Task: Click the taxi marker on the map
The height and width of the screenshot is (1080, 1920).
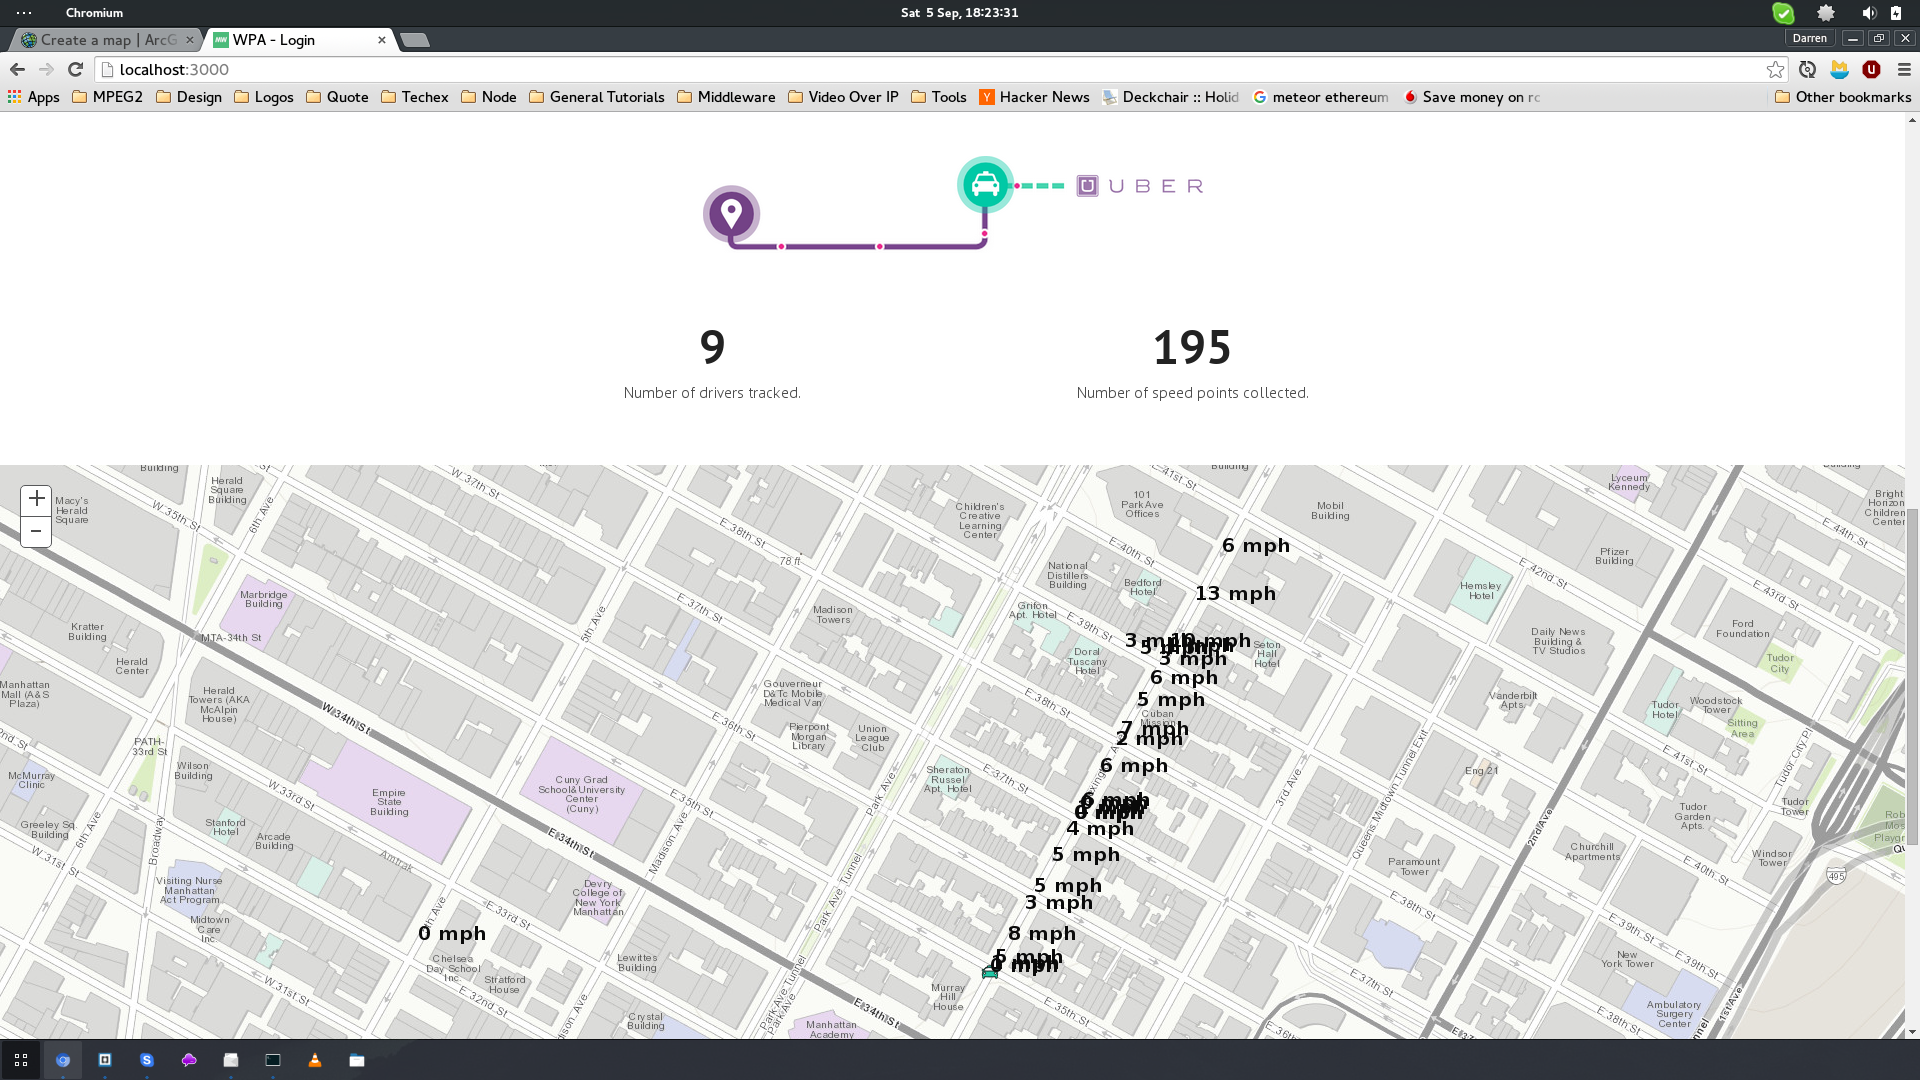Action: [990, 971]
